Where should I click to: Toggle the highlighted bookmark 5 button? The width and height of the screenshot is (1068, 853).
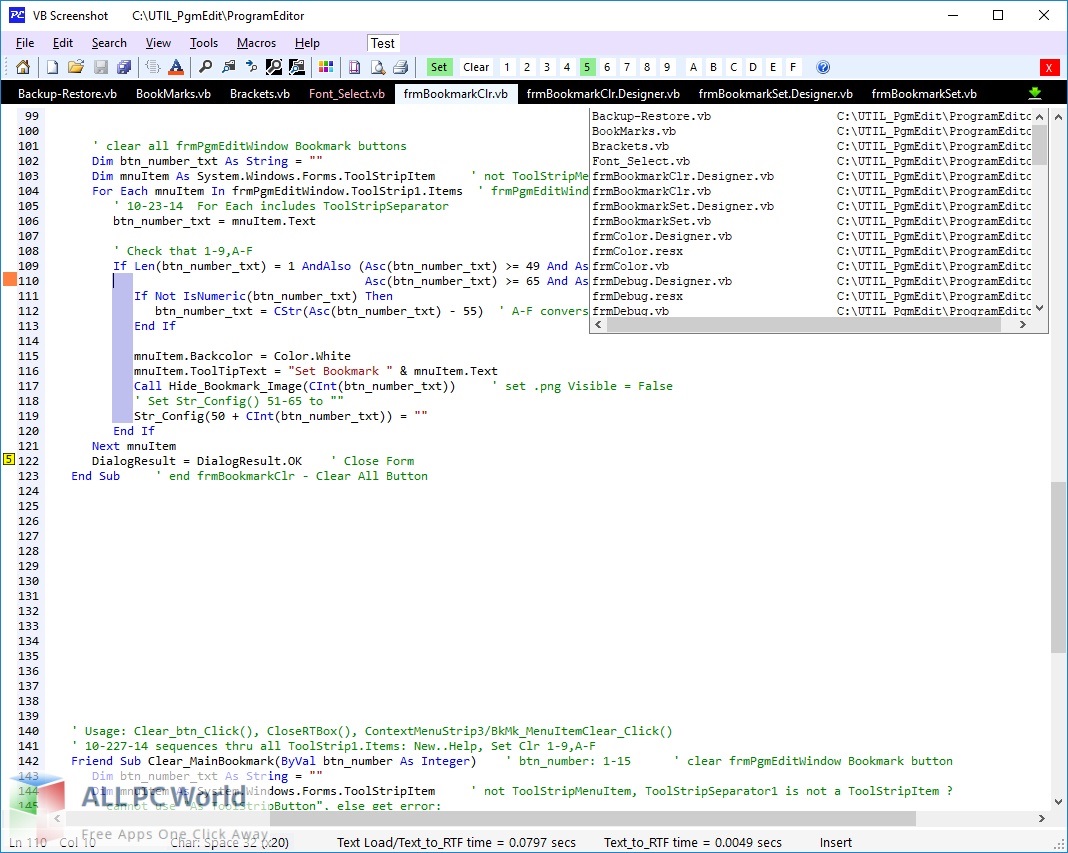click(x=587, y=67)
